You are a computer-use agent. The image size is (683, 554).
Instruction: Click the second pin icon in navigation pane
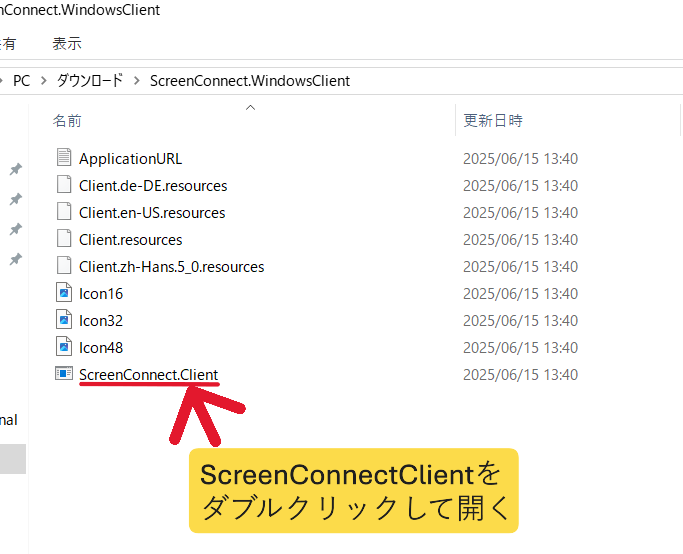[x=16, y=199]
